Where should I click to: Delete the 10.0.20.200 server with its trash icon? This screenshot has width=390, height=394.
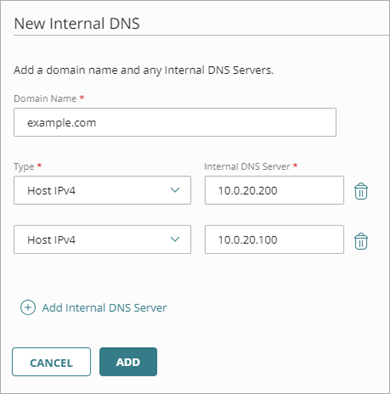pos(361,191)
